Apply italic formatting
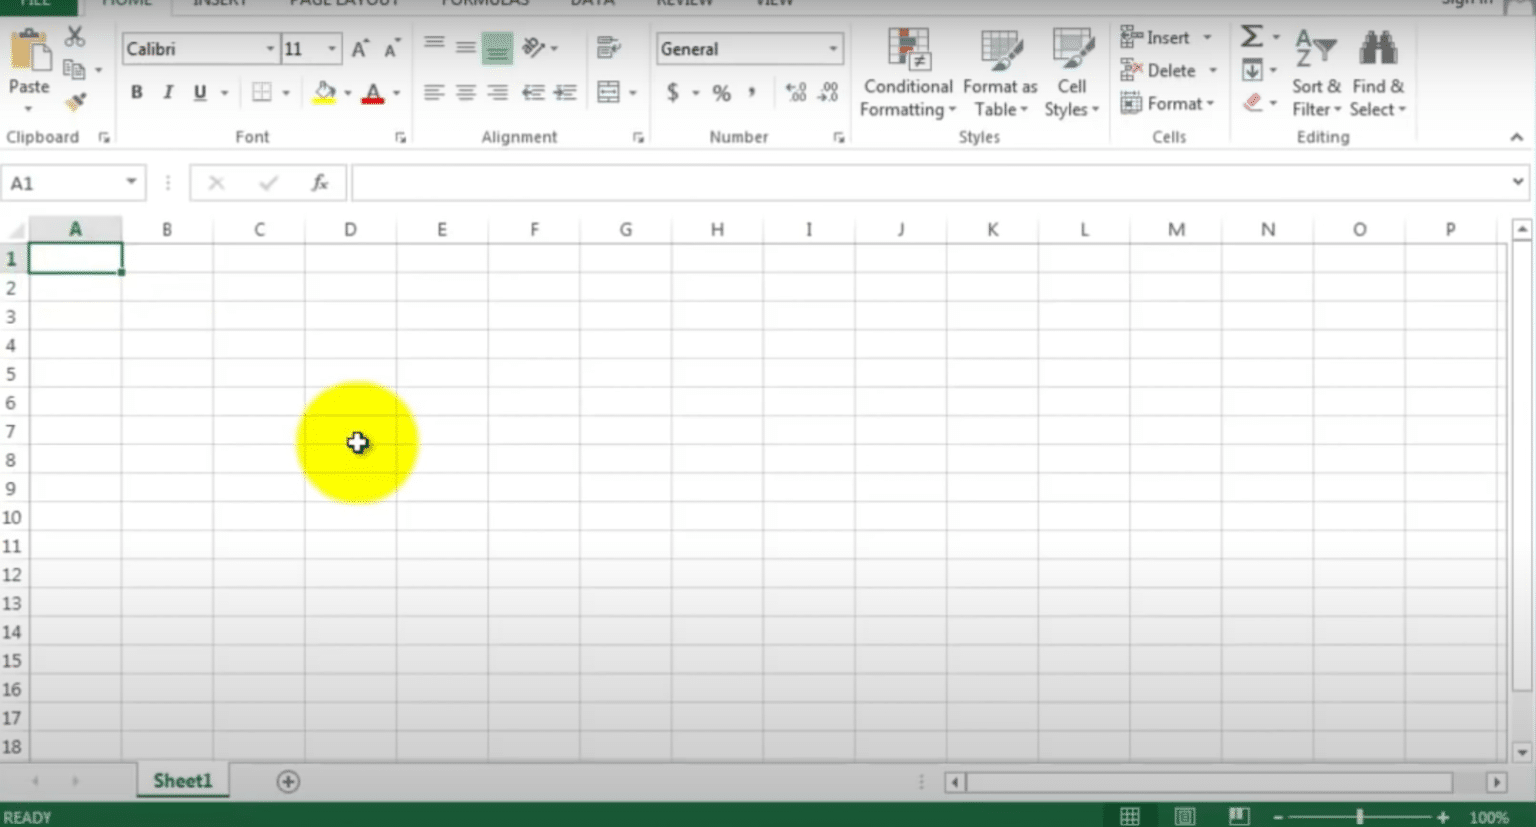The height and width of the screenshot is (827, 1536). point(168,92)
